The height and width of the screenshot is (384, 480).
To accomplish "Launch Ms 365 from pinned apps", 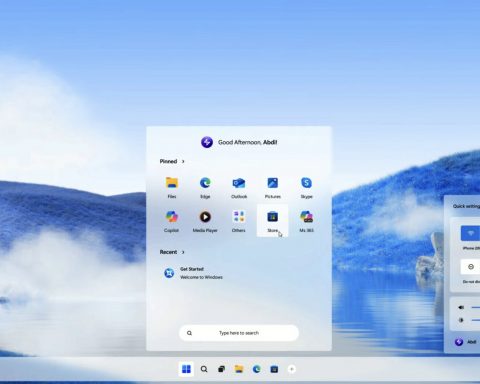I will tap(306, 221).
